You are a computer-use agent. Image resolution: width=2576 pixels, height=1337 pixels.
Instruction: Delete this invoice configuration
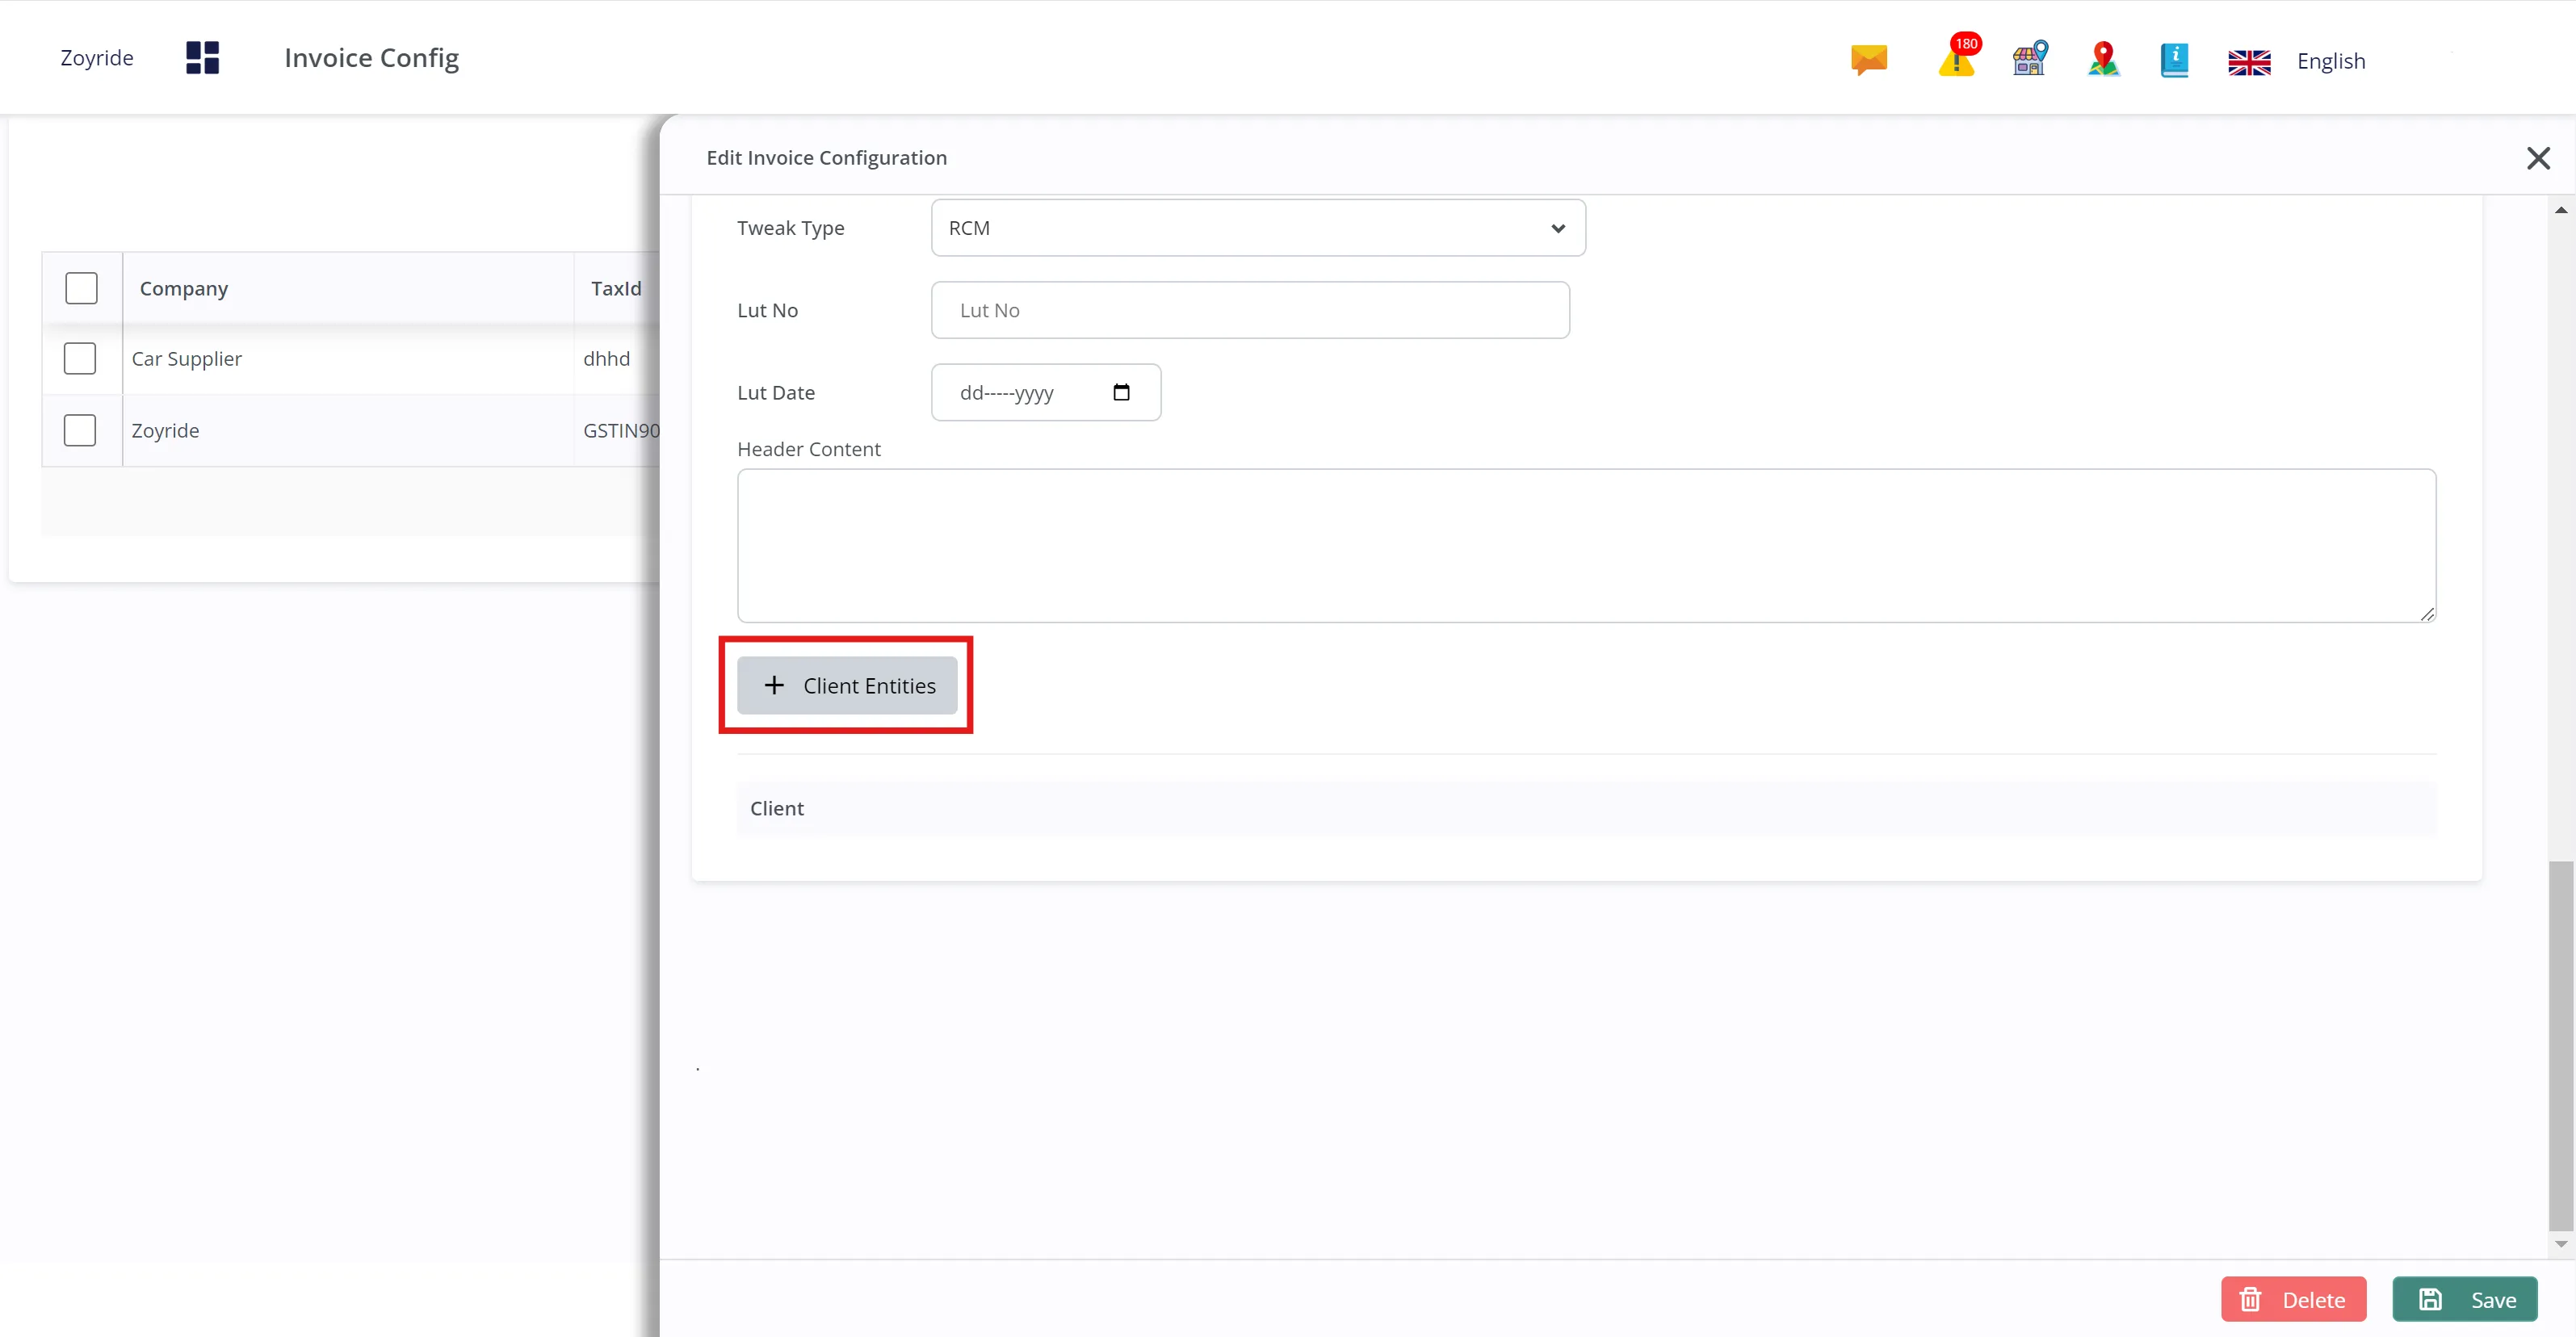click(2293, 1299)
